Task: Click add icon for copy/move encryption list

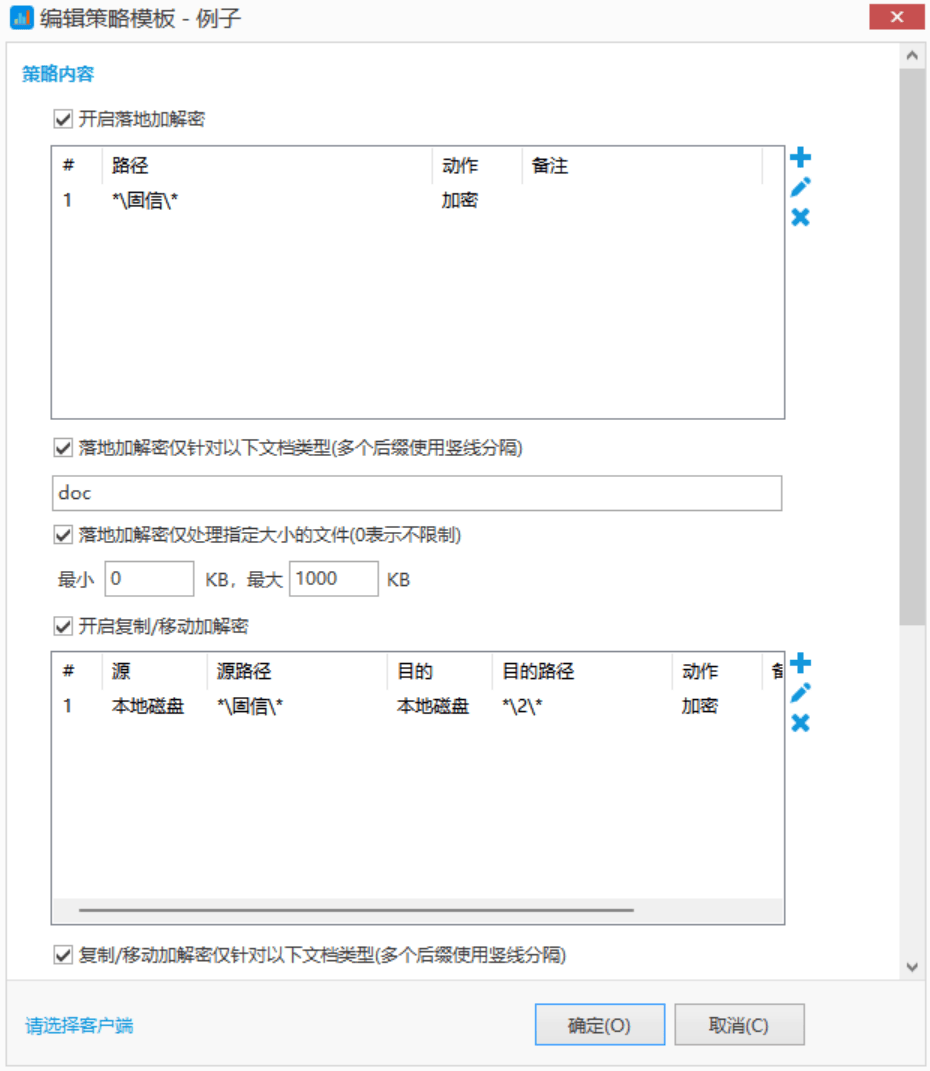Action: (x=800, y=663)
